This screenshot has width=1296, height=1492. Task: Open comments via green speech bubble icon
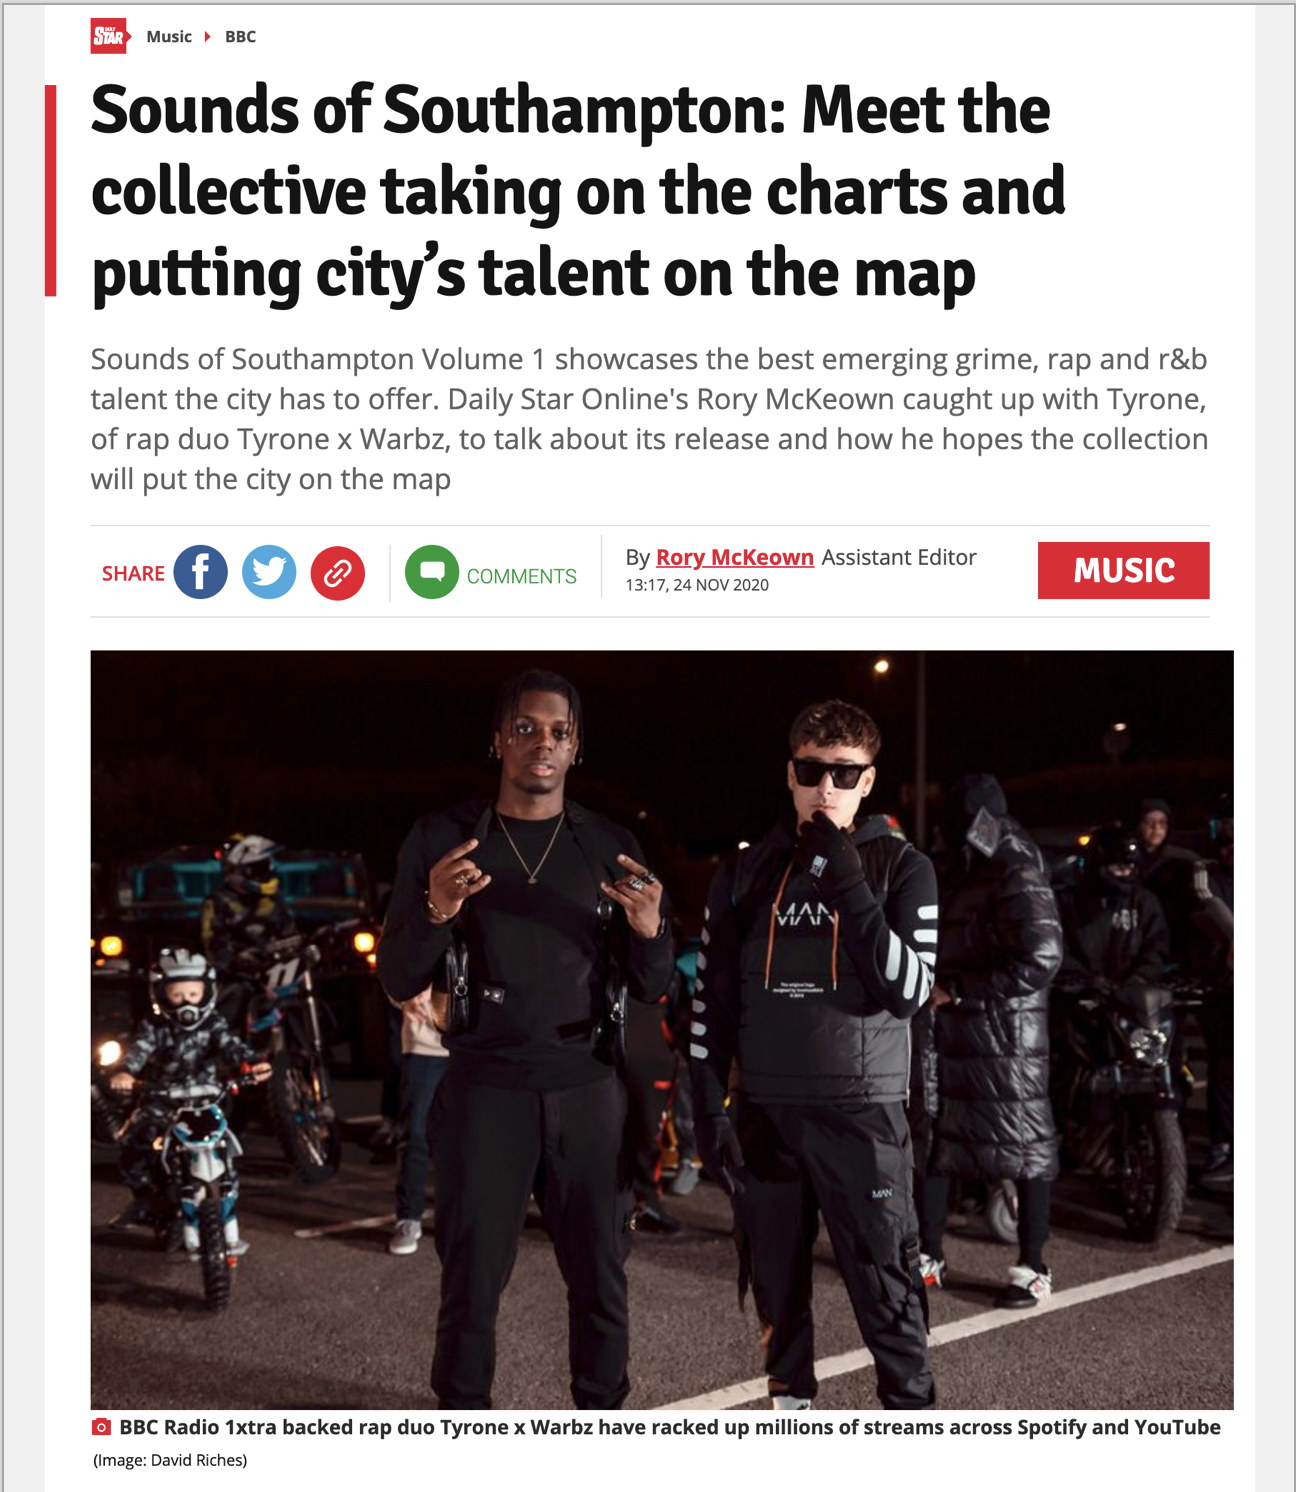click(x=432, y=572)
